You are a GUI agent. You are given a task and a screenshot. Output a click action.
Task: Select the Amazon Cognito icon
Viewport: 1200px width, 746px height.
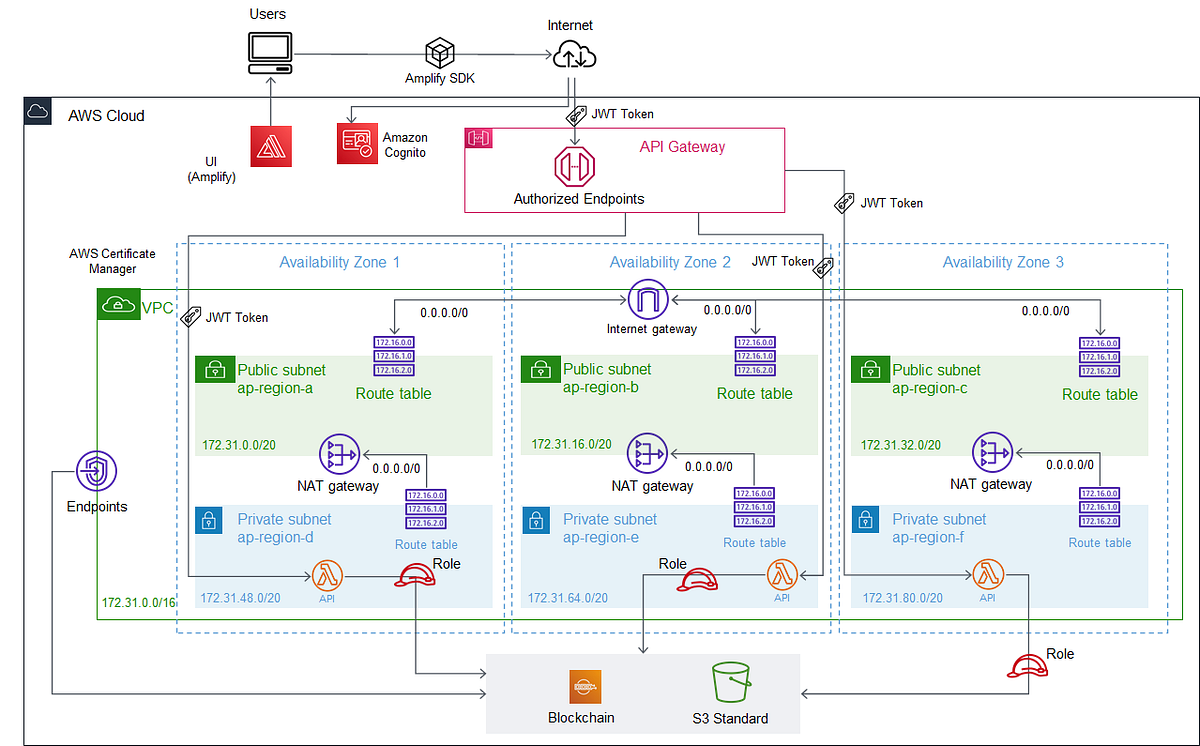coord(357,143)
